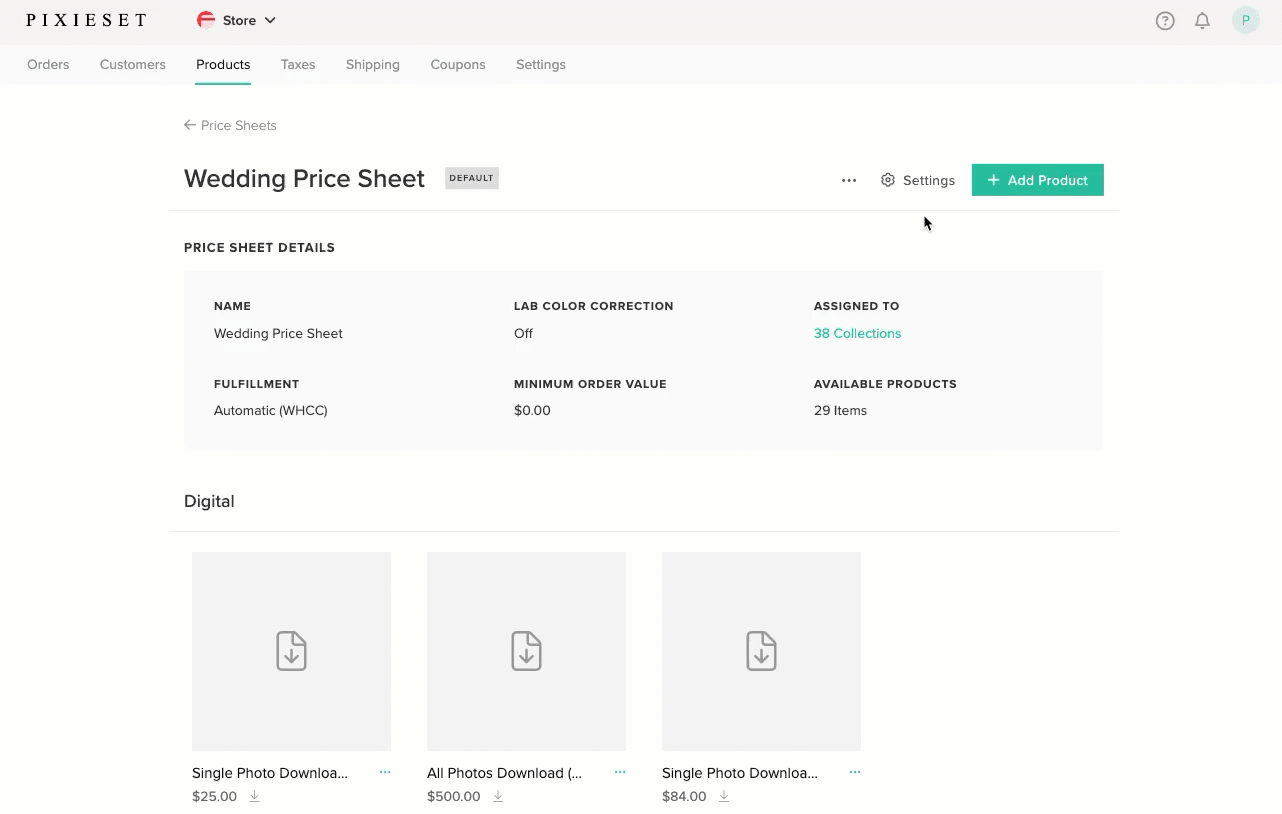Viewport: 1282px width, 814px height.
Task: Click the 29 Items available products value
Action: (x=840, y=410)
